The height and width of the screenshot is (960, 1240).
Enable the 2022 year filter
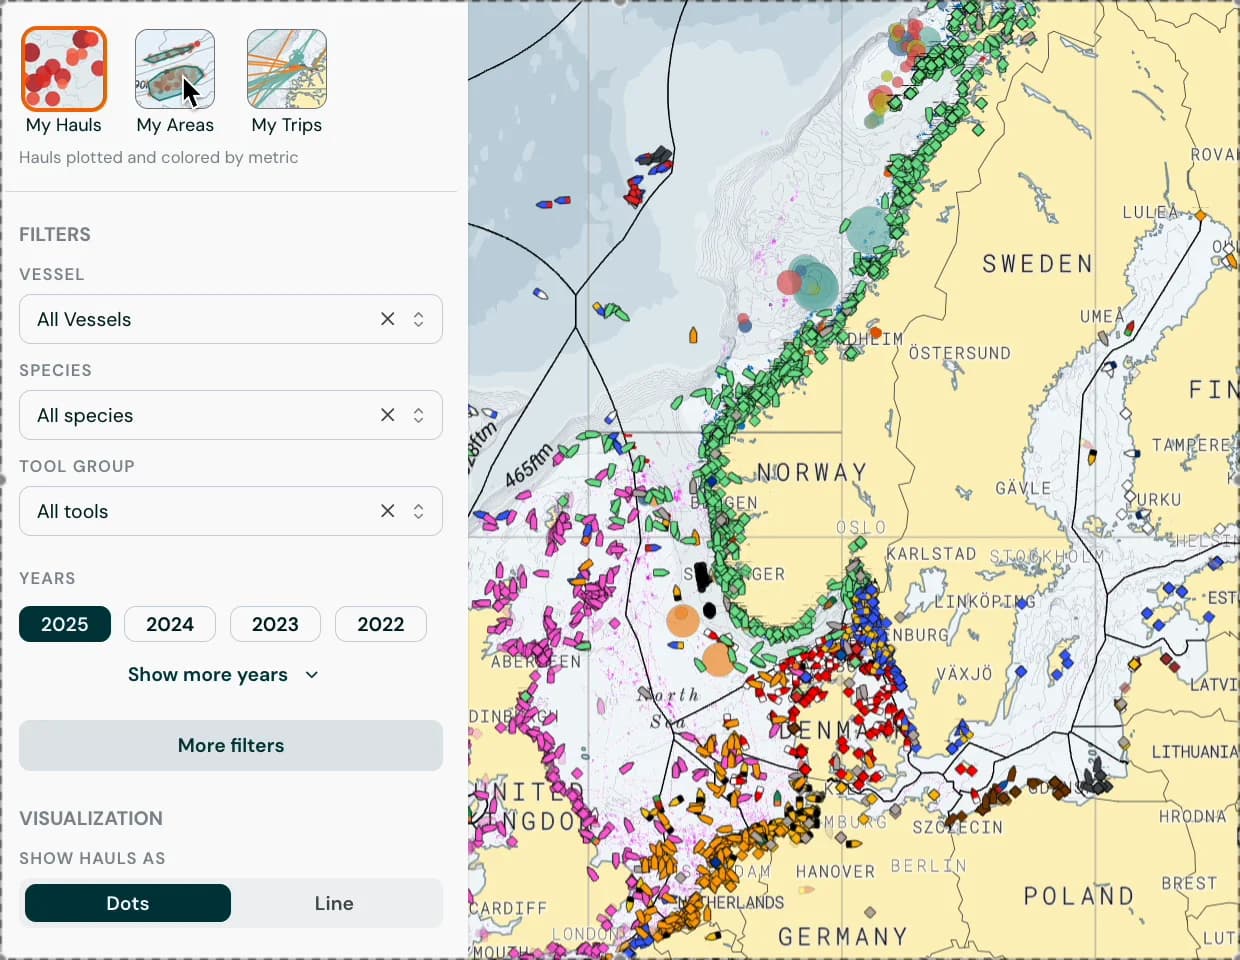(381, 624)
